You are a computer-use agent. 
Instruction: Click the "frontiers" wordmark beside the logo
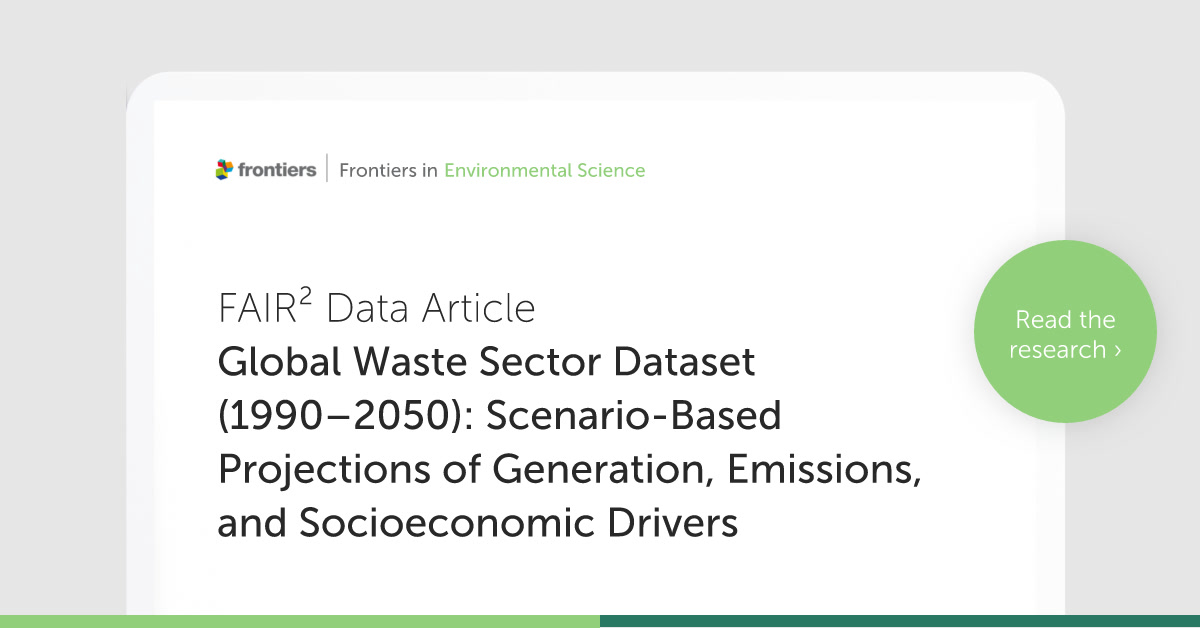[x=277, y=170]
